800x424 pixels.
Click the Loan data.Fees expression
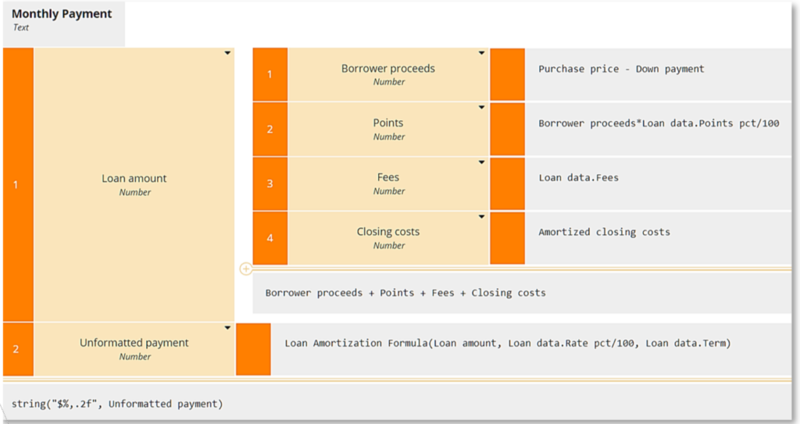point(578,177)
